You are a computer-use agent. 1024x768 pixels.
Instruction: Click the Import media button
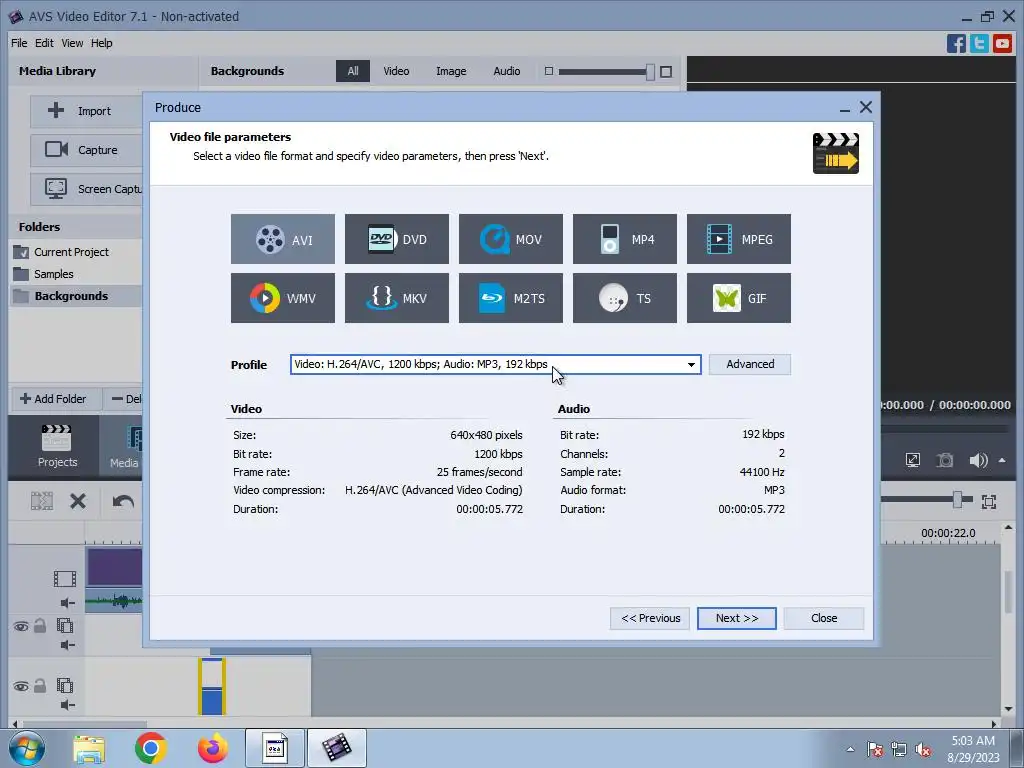pyautogui.click(x=86, y=111)
